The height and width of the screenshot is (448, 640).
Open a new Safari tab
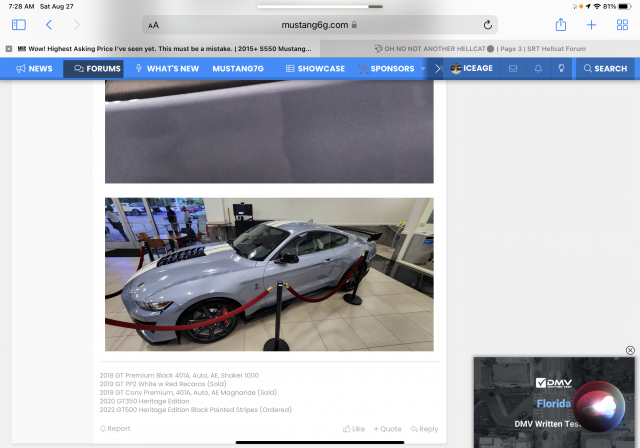(x=591, y=24)
